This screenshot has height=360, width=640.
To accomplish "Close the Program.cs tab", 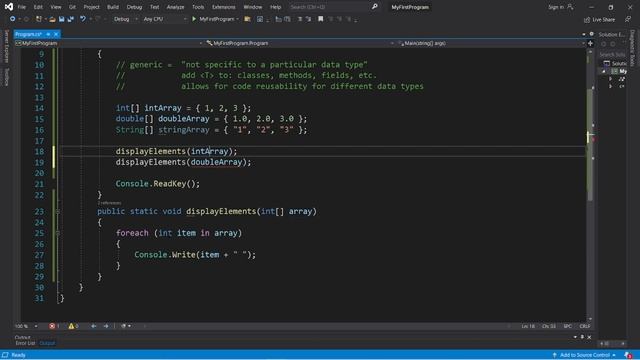I will pos(56,34).
